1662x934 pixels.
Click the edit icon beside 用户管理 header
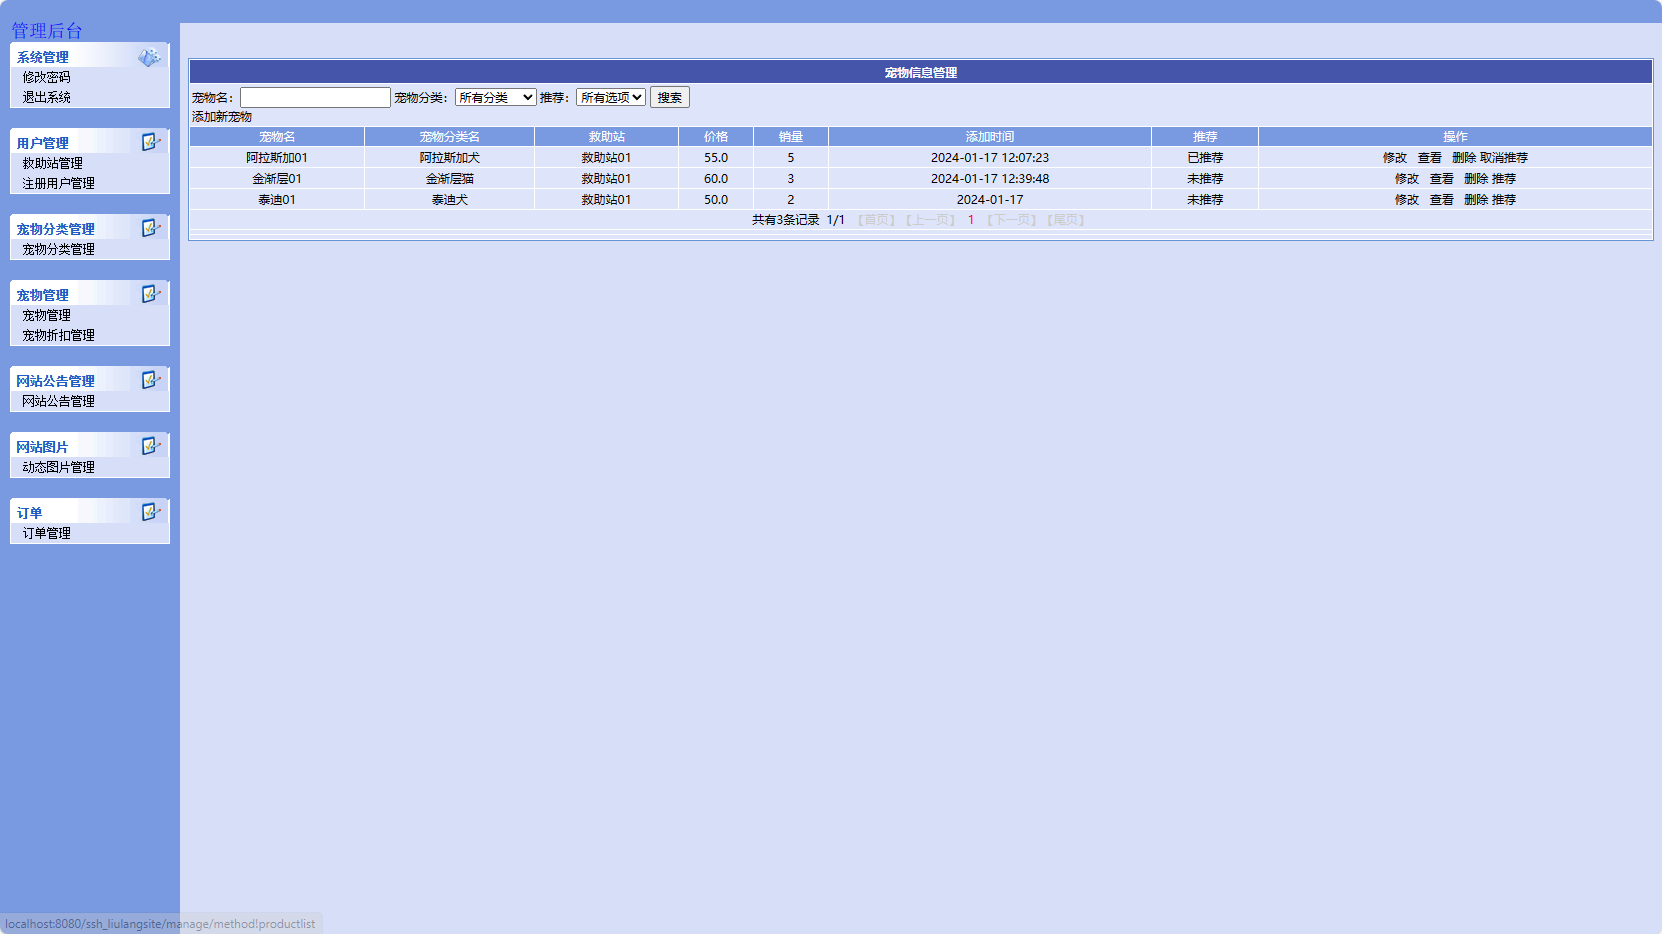(150, 142)
